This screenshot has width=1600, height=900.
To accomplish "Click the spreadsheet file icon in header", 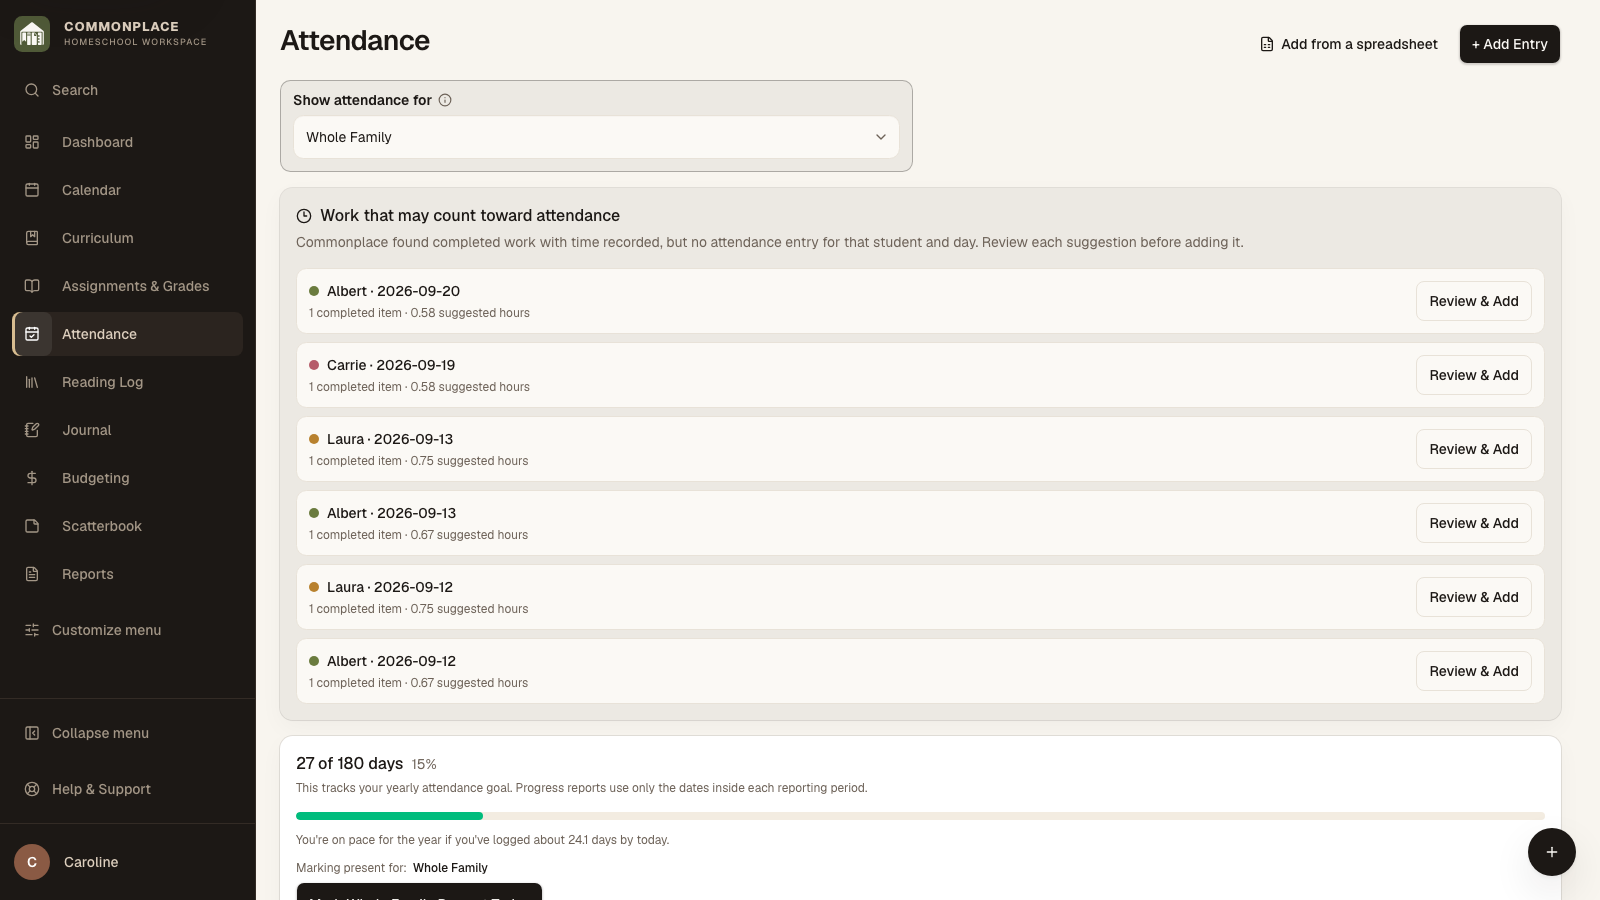I will point(1267,44).
